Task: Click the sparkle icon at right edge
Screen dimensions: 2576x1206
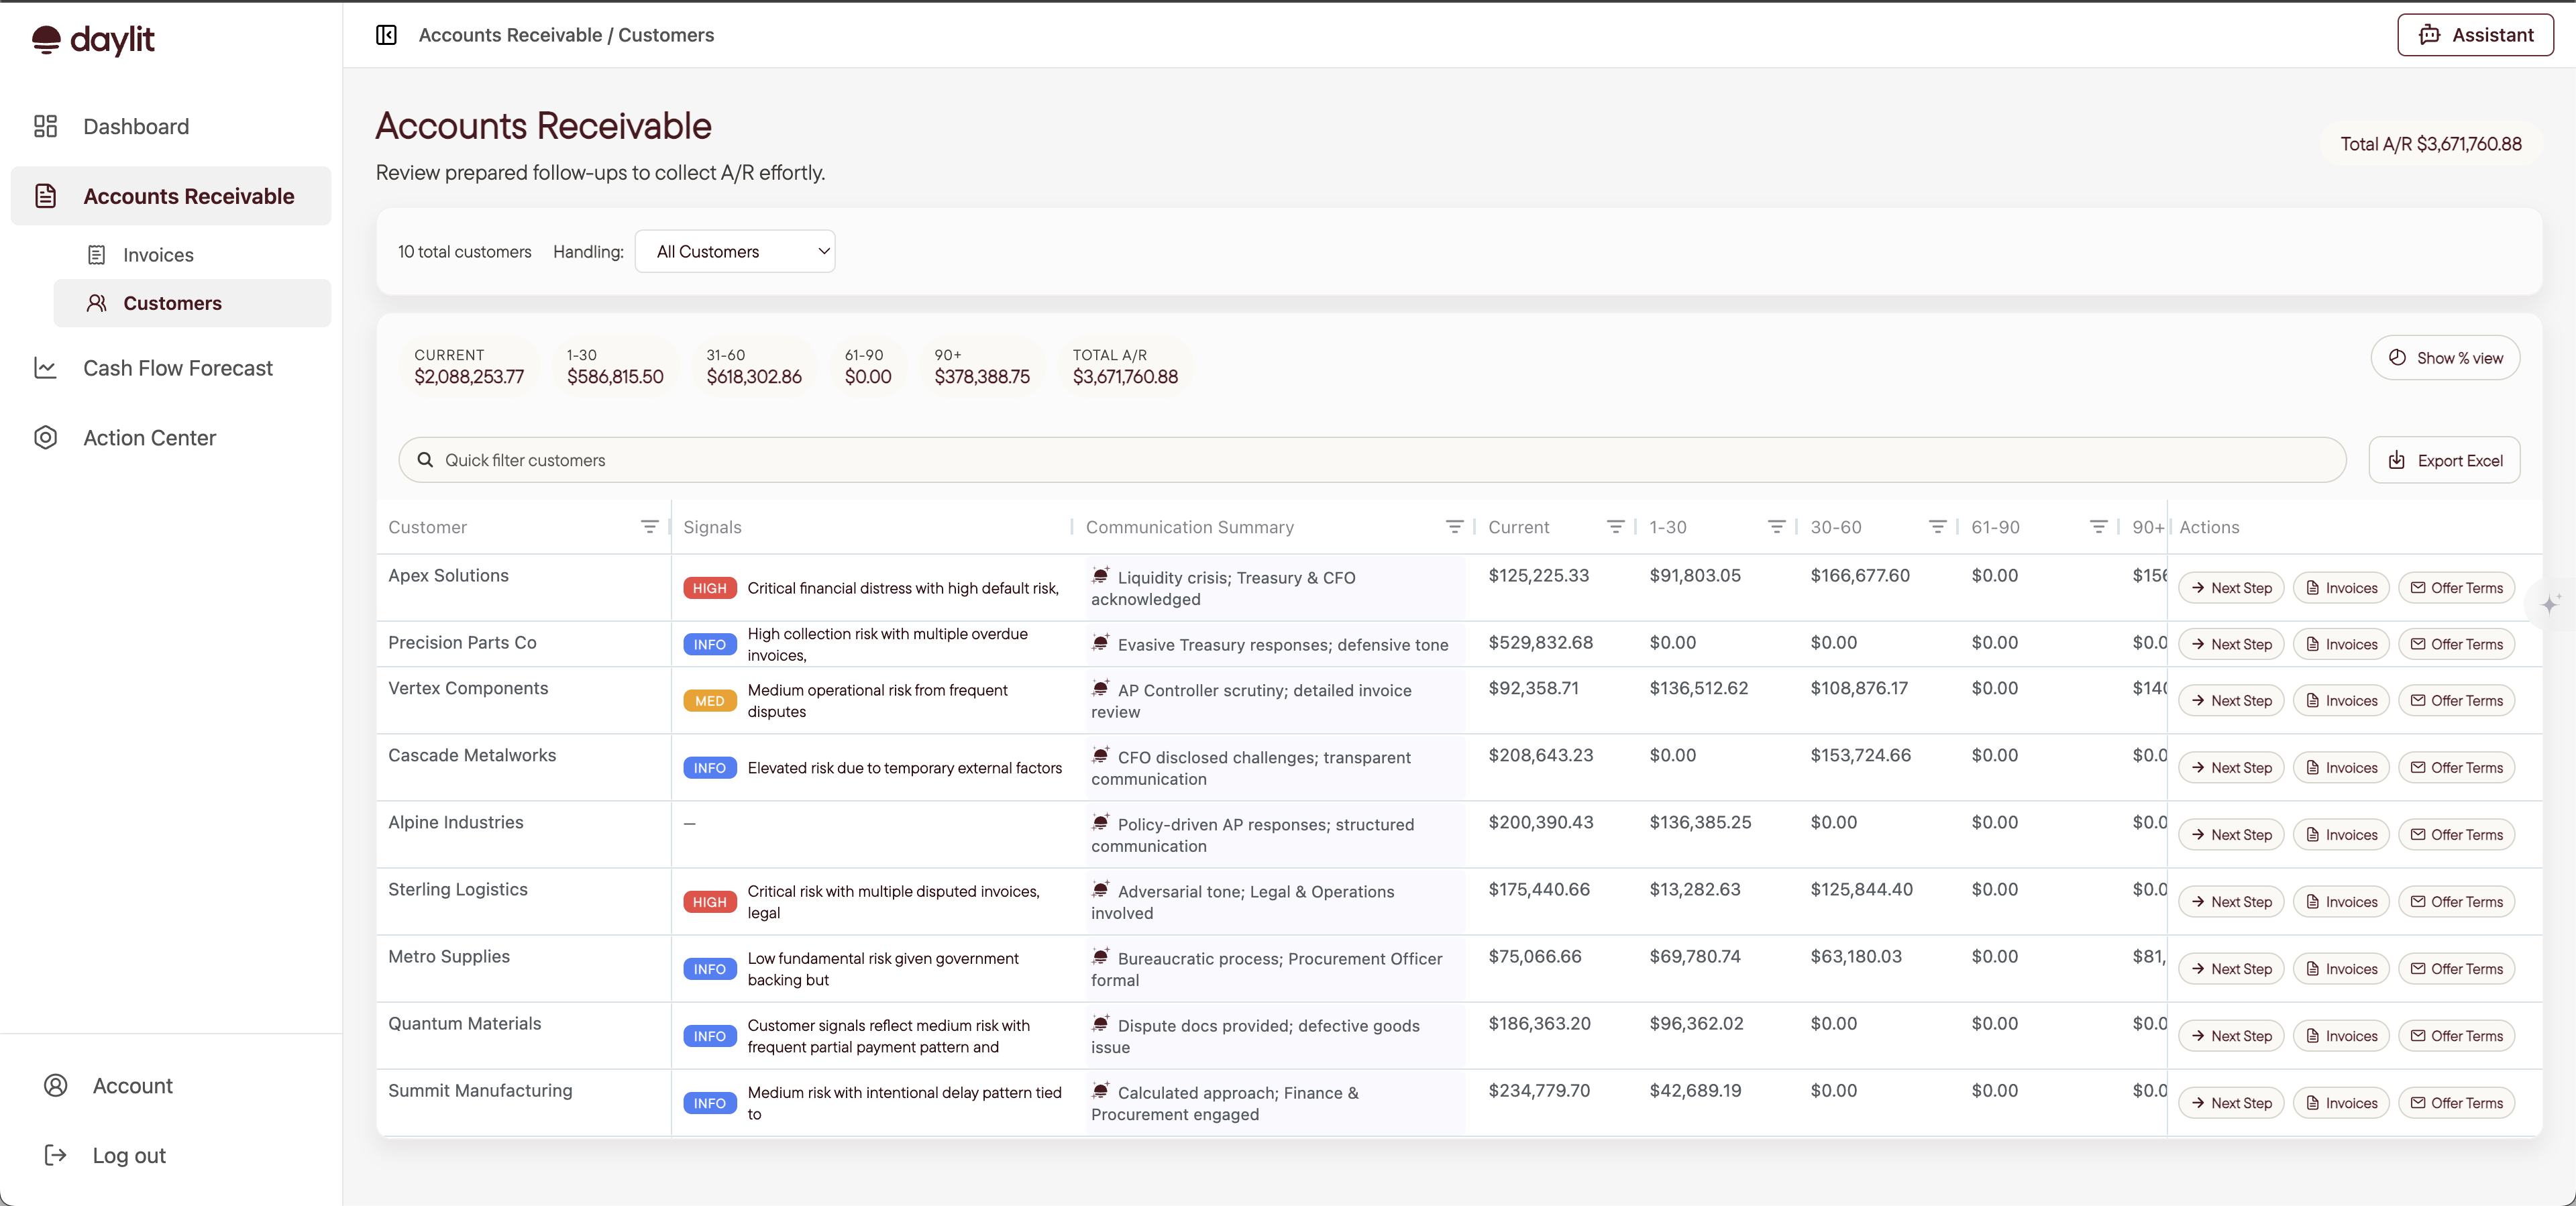Action: click(2550, 604)
